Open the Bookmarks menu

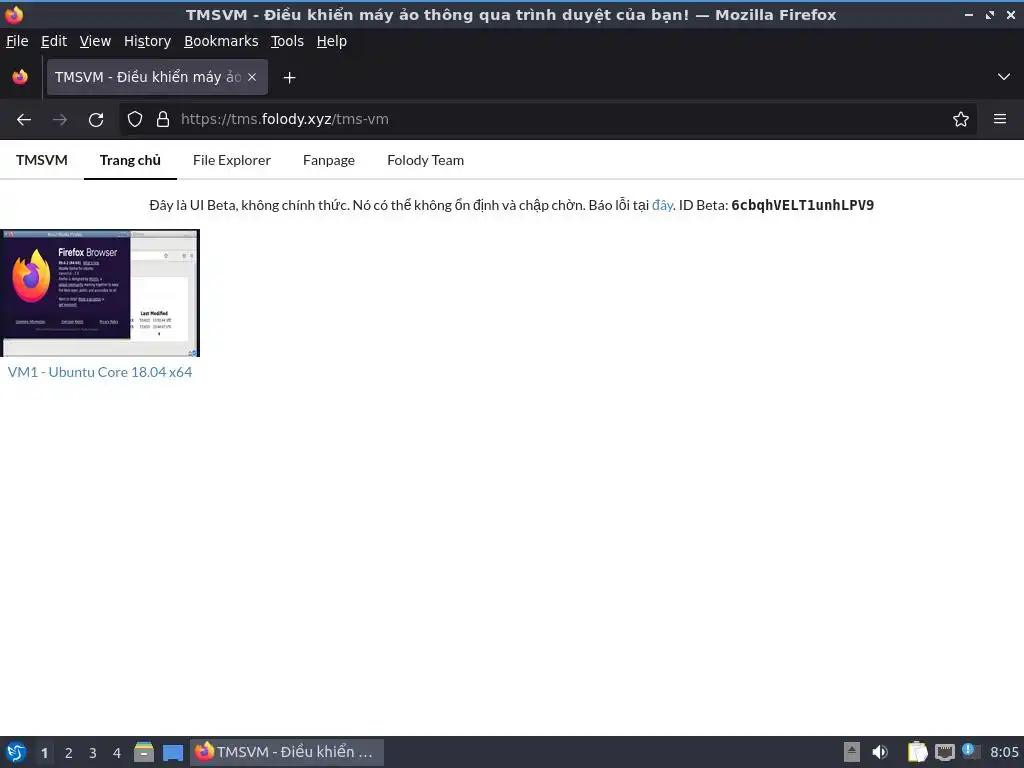pyautogui.click(x=221, y=41)
